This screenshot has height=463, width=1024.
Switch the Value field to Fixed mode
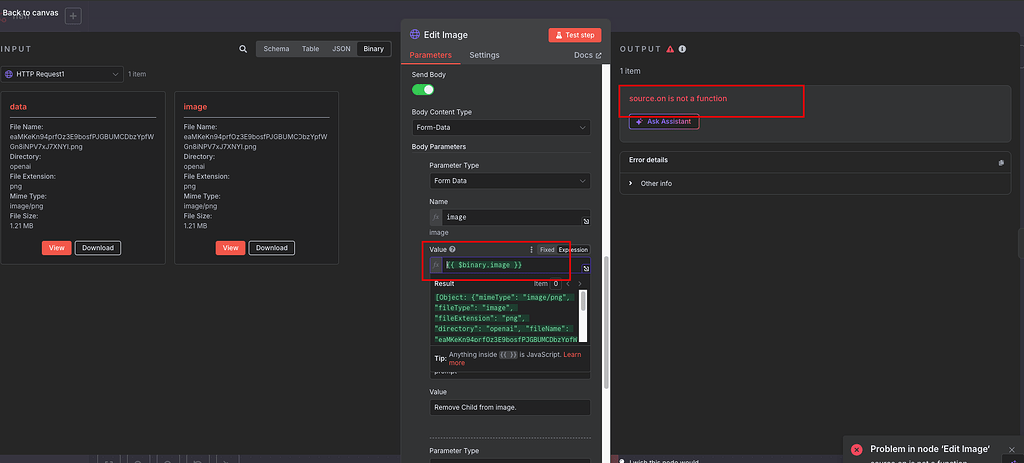tap(547, 249)
